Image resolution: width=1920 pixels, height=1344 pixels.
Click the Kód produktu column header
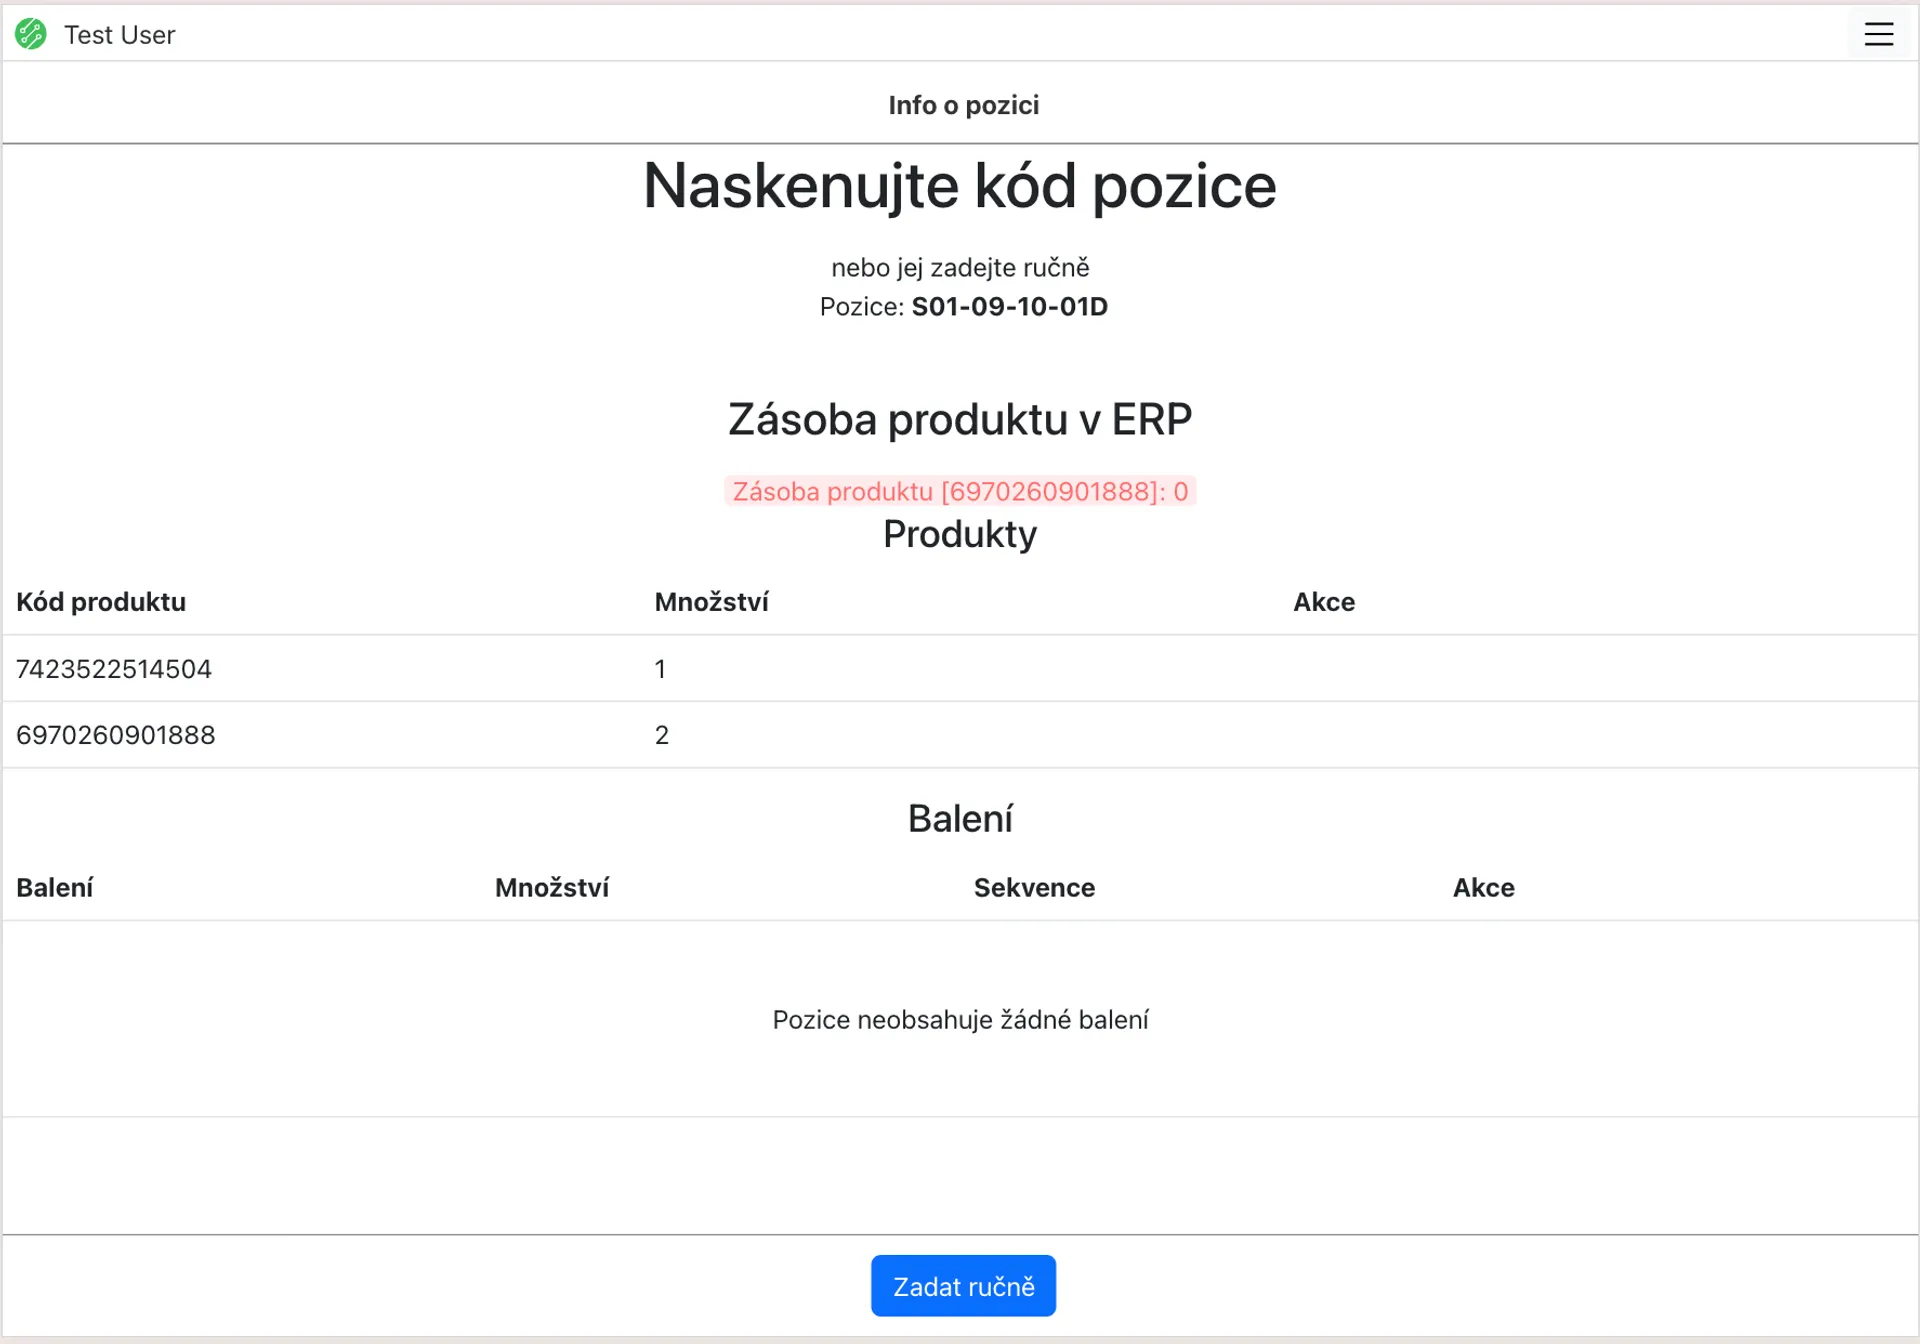click(x=101, y=602)
